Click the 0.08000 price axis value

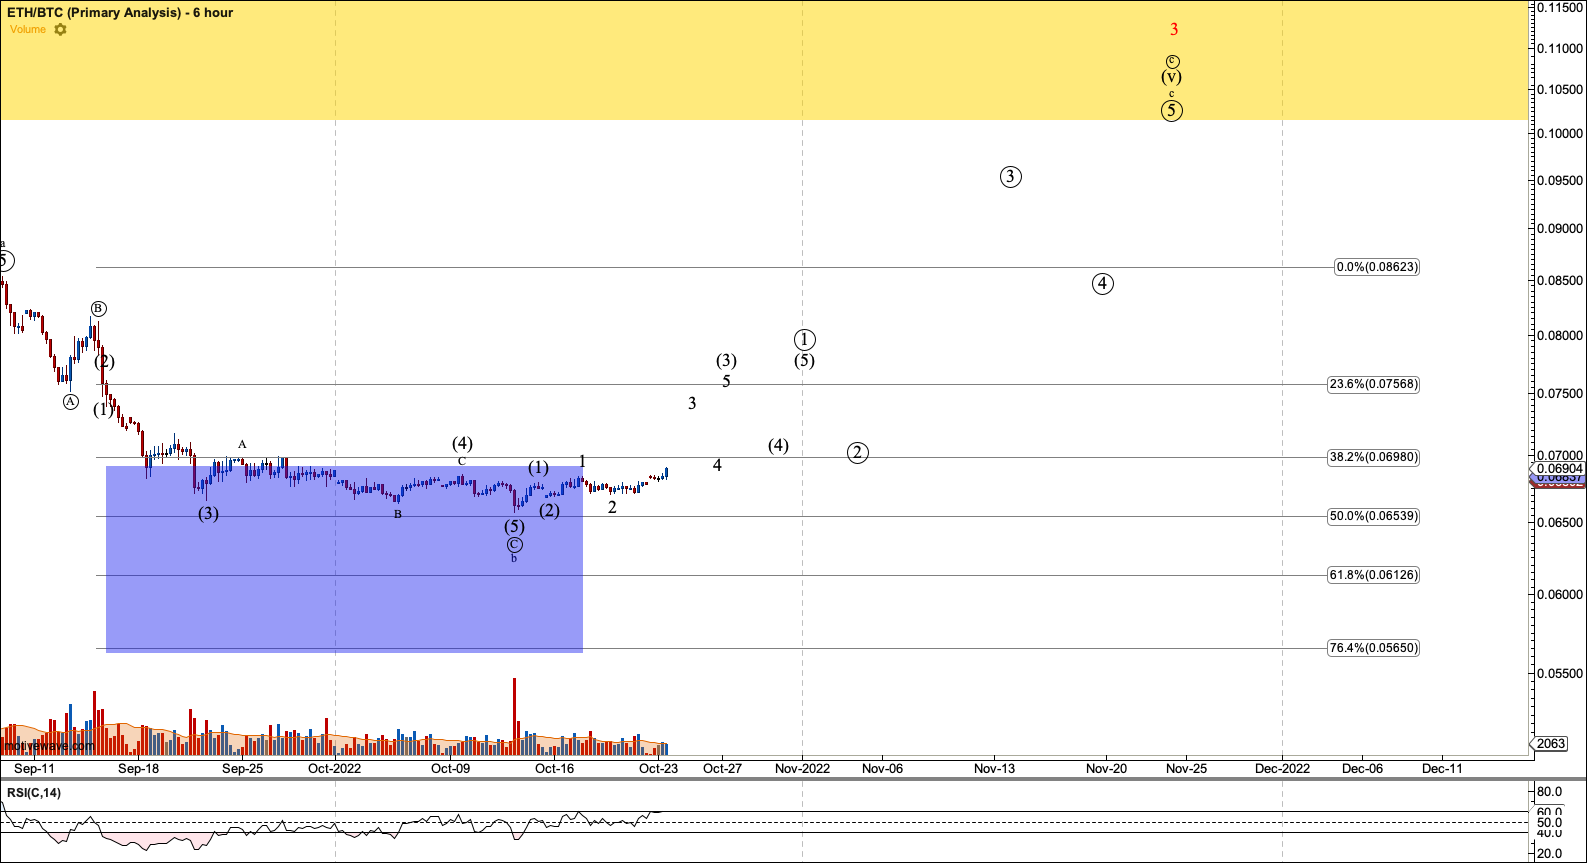(1560, 336)
